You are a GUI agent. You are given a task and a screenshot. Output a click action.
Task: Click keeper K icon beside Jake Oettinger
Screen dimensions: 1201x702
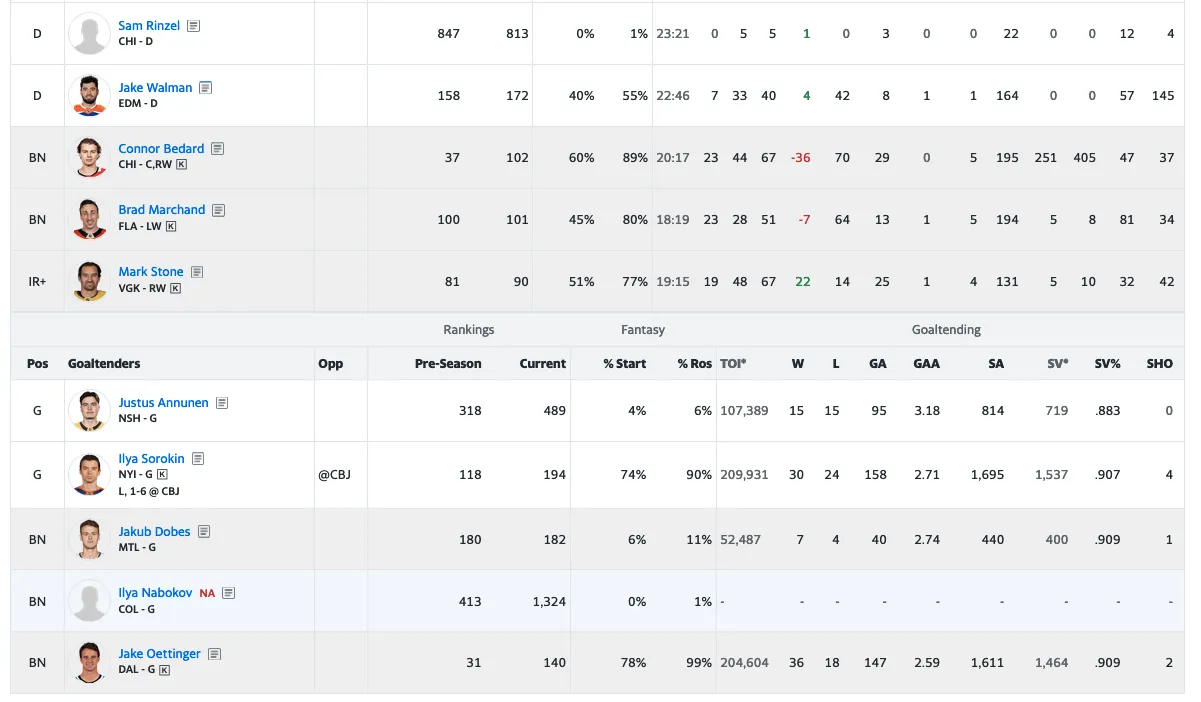coord(165,670)
